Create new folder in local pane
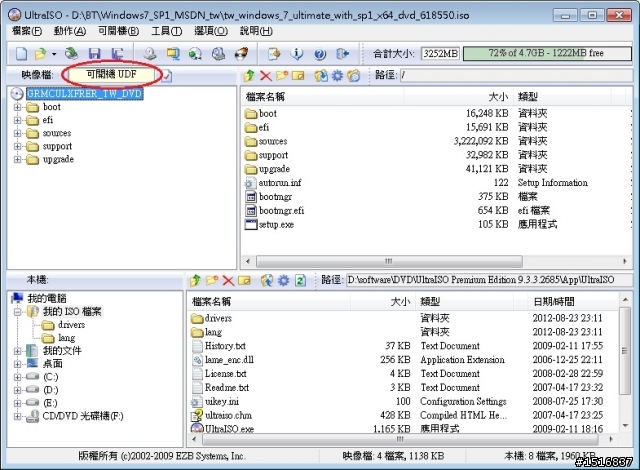This screenshot has width=640, height=470. (212, 280)
